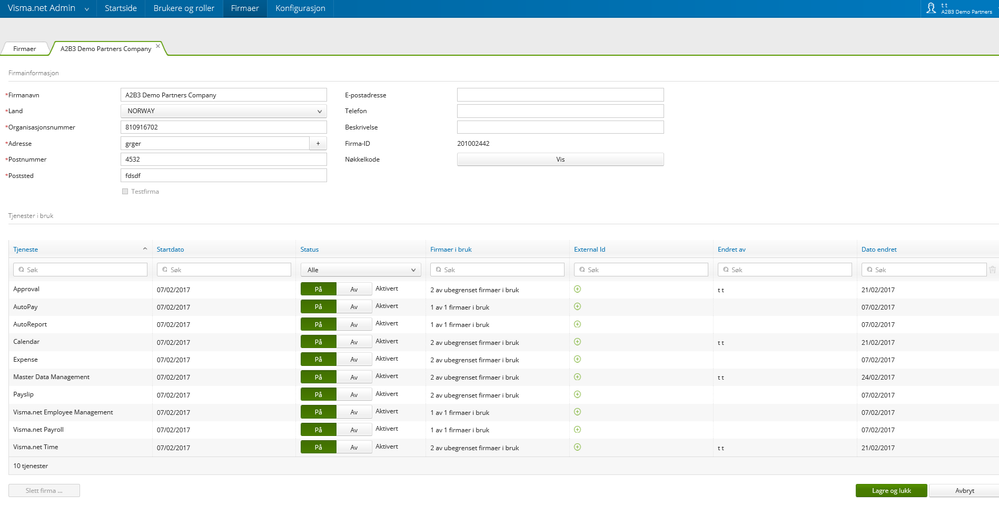The image size is (999, 507).
Task: Add External Id for Calendar row
Action: (577, 342)
